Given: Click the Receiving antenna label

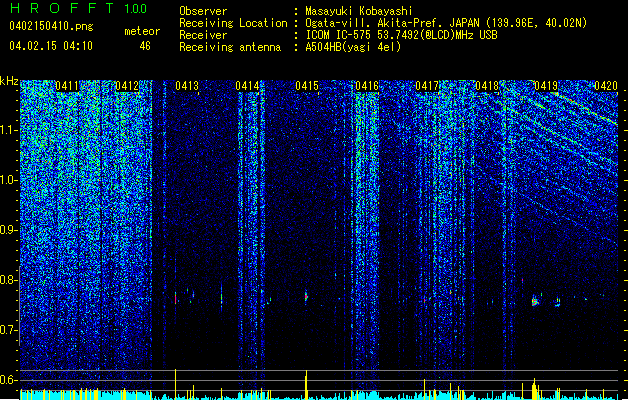Looking at the screenshot, I should tap(230, 47).
